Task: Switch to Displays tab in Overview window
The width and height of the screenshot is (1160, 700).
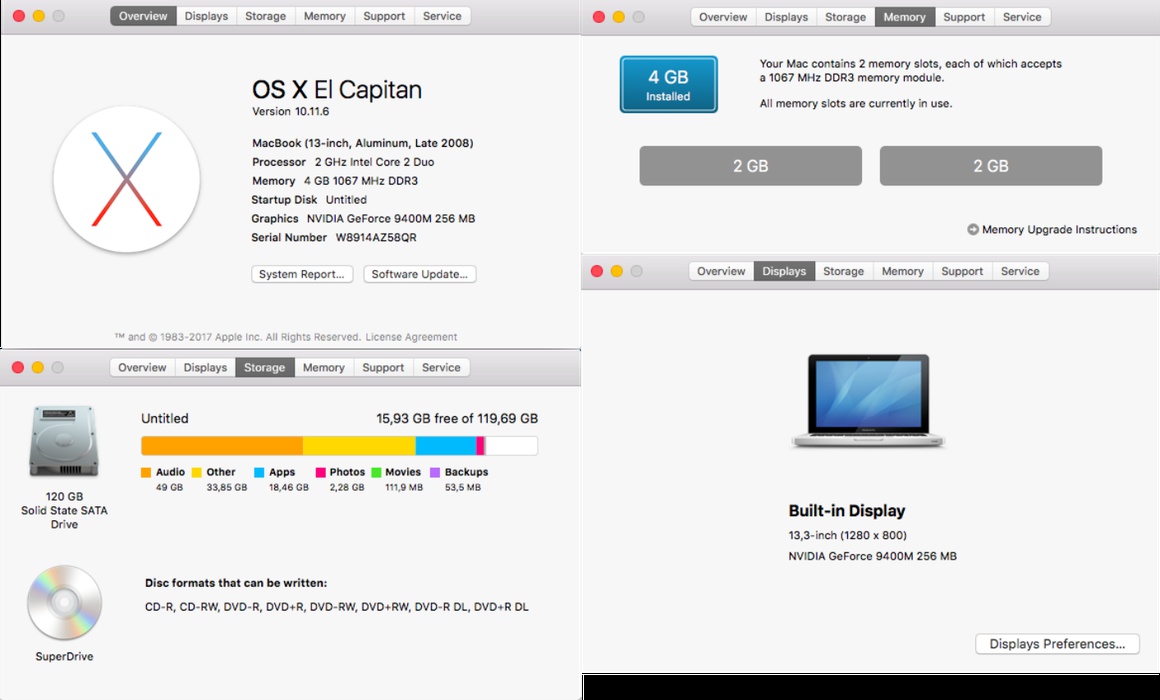Action: point(206,16)
